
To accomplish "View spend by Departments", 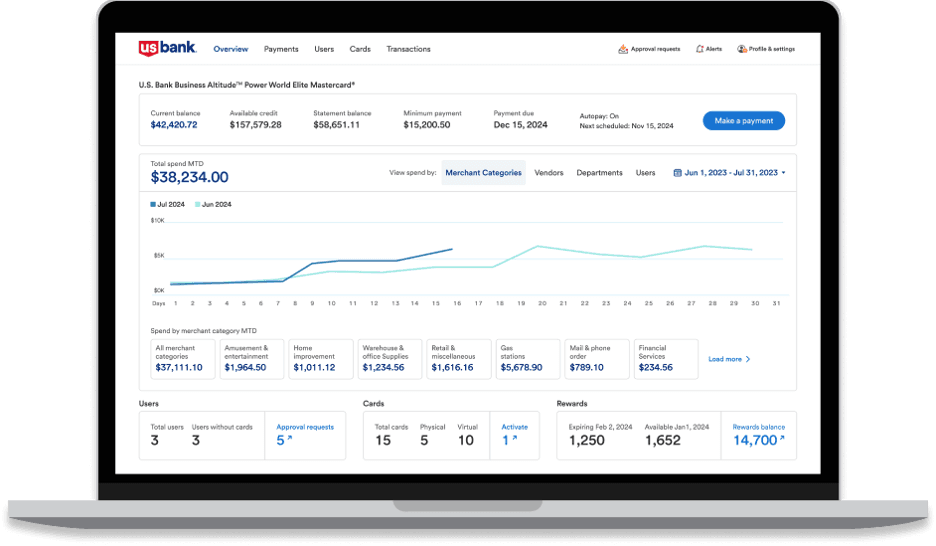I will 599,173.
